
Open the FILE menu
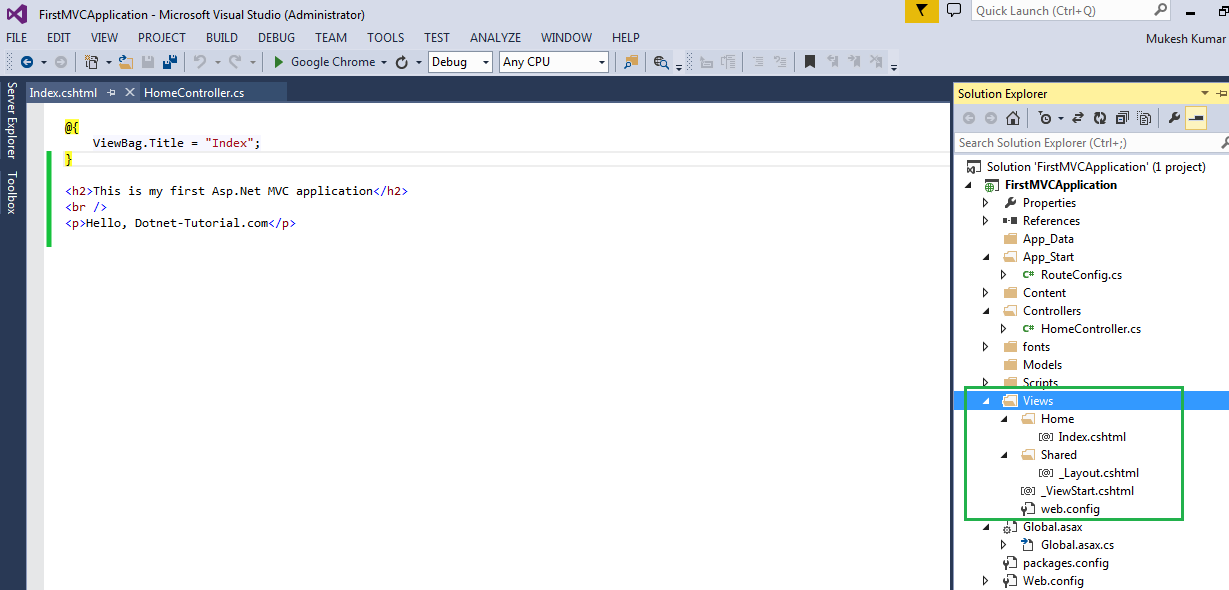[x=18, y=38]
